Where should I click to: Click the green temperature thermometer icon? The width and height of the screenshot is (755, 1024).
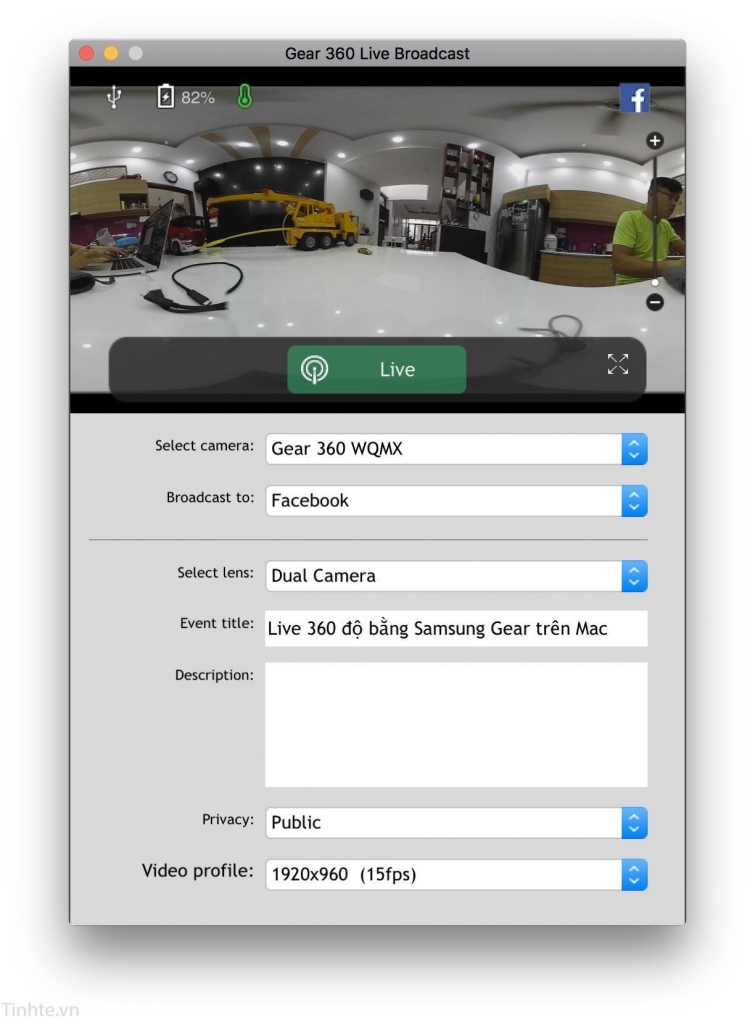pyautogui.click(x=244, y=97)
